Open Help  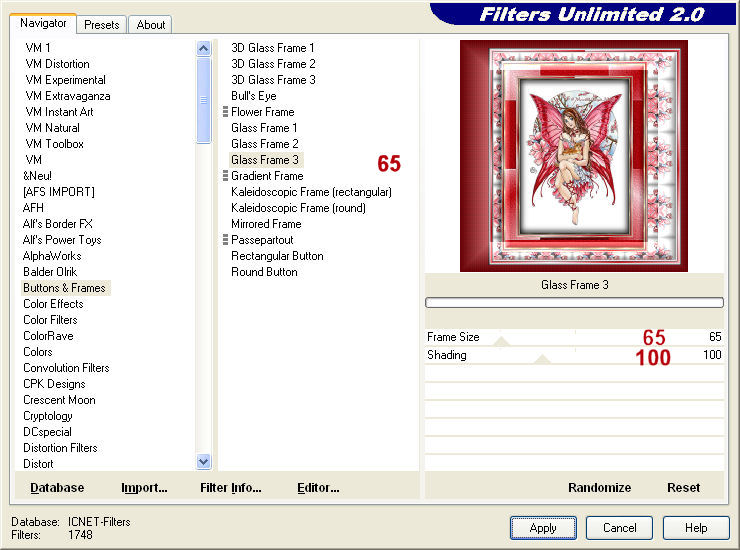click(696, 528)
